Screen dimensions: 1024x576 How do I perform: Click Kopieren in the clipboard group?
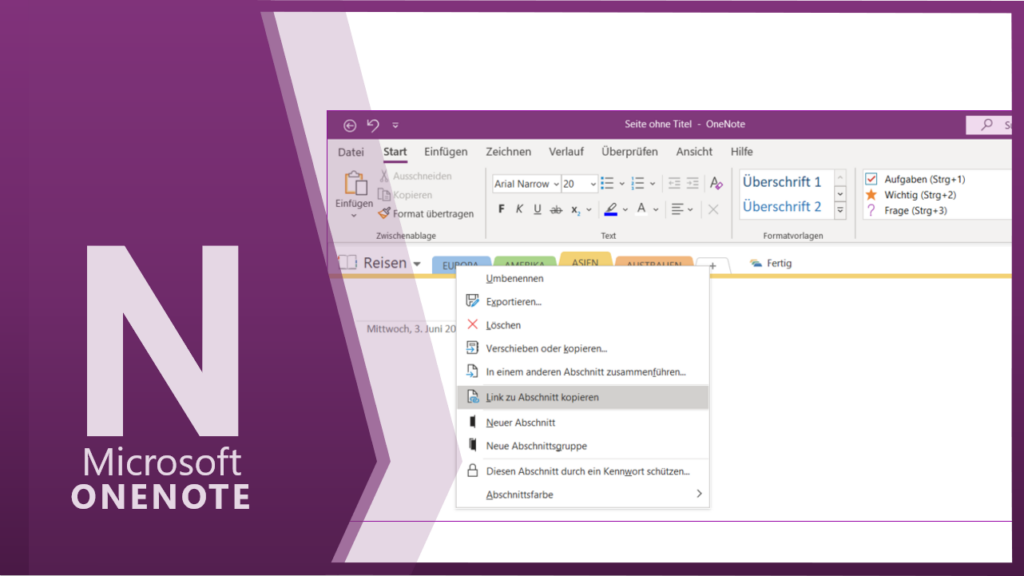(x=406, y=195)
